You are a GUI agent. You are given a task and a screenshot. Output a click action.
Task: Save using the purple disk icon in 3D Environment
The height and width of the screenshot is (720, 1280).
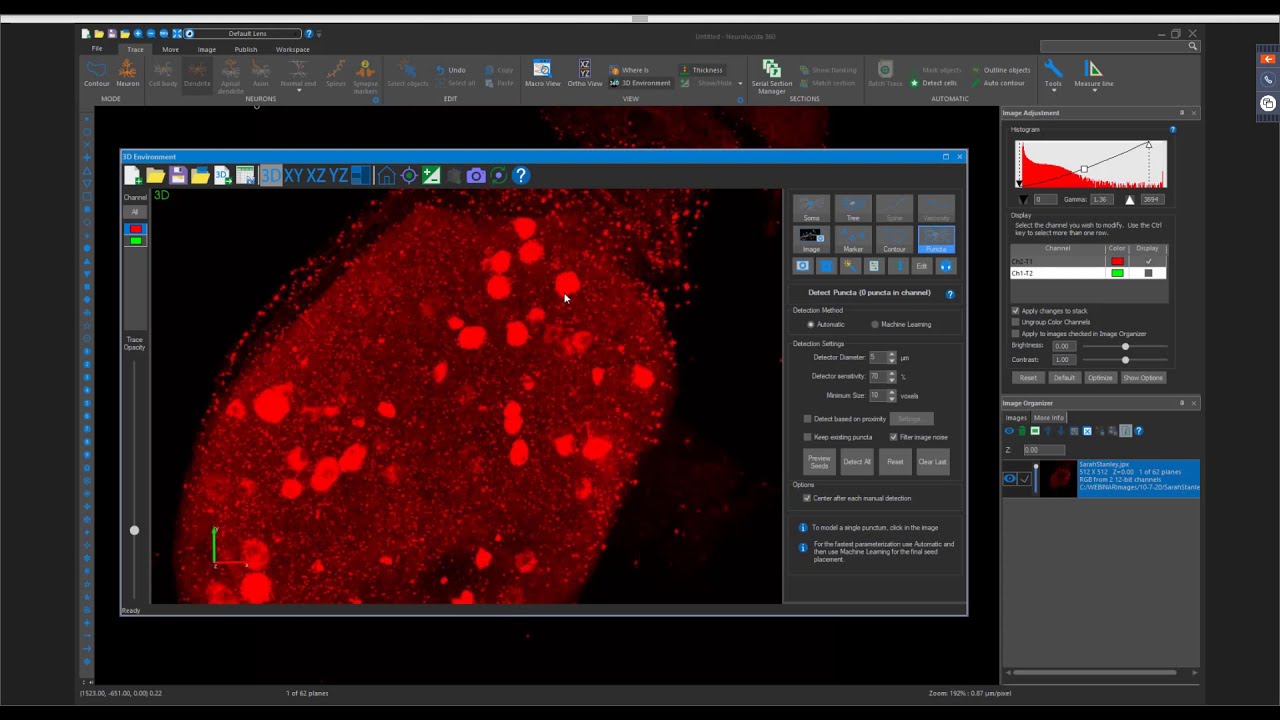[x=177, y=176]
